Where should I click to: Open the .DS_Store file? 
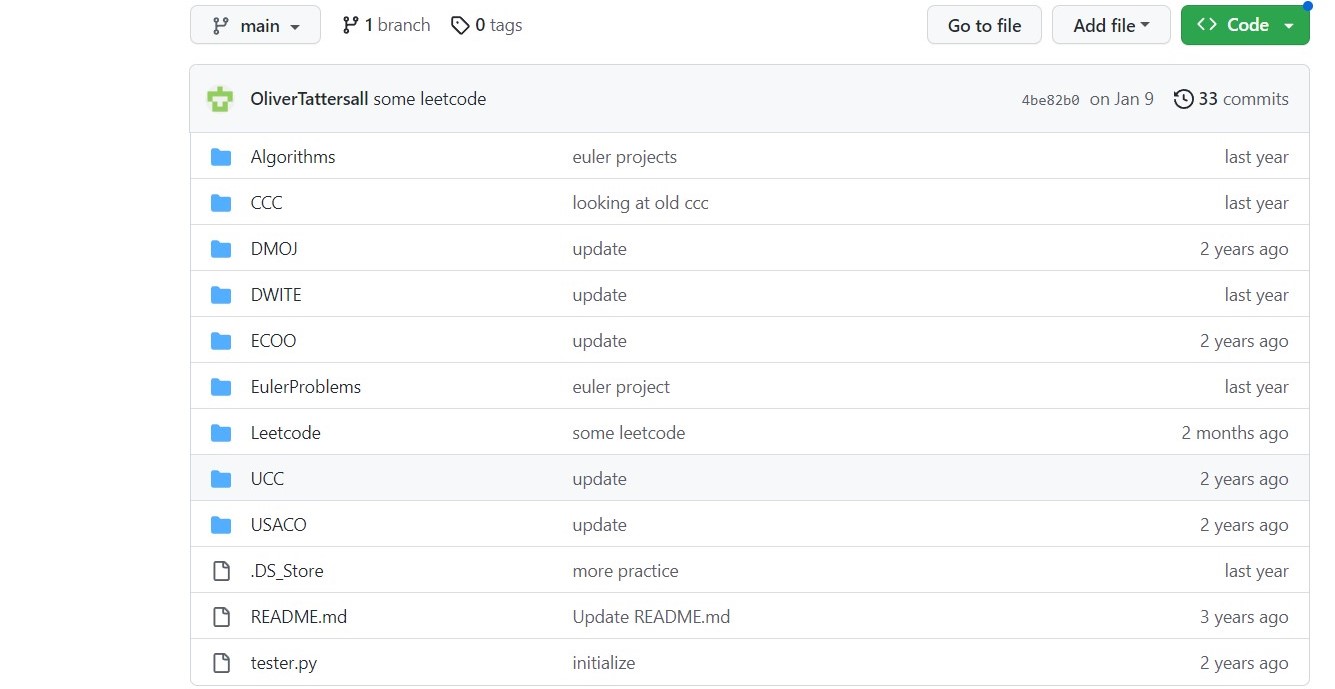(287, 571)
